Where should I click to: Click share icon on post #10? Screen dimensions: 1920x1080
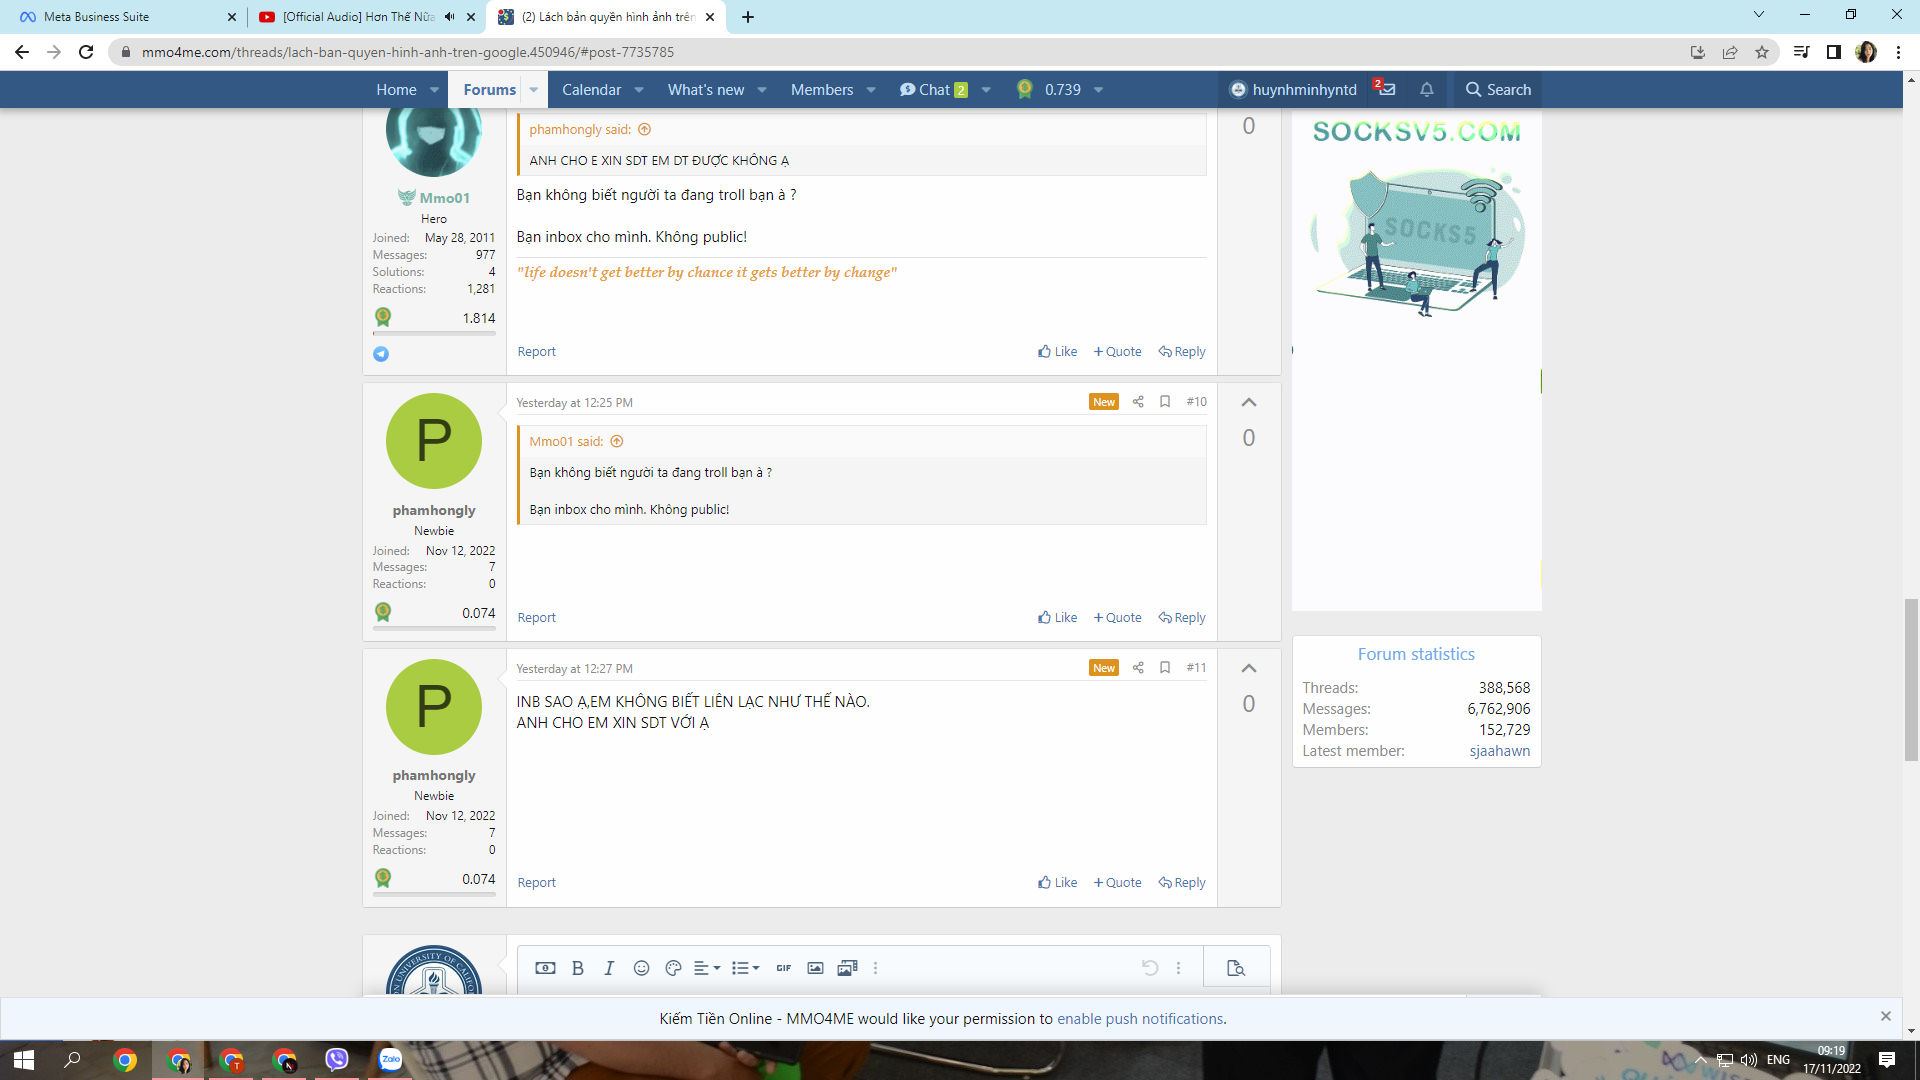[x=1138, y=402]
